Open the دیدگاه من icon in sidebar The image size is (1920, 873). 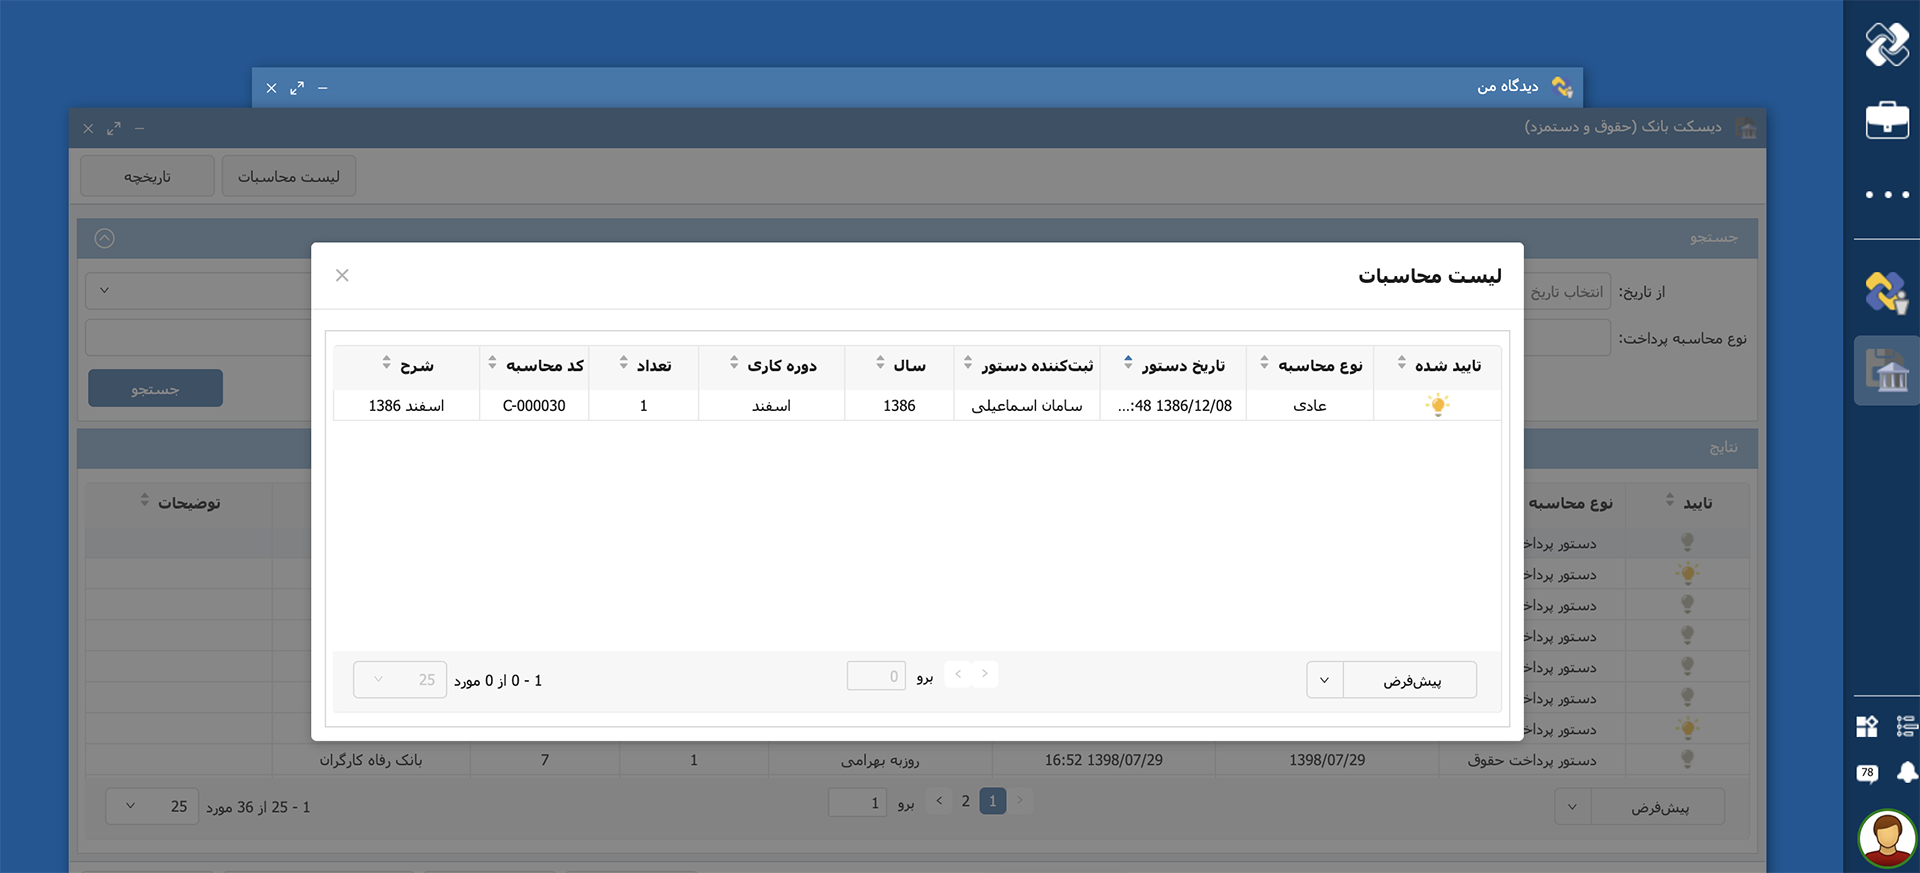(1886, 293)
